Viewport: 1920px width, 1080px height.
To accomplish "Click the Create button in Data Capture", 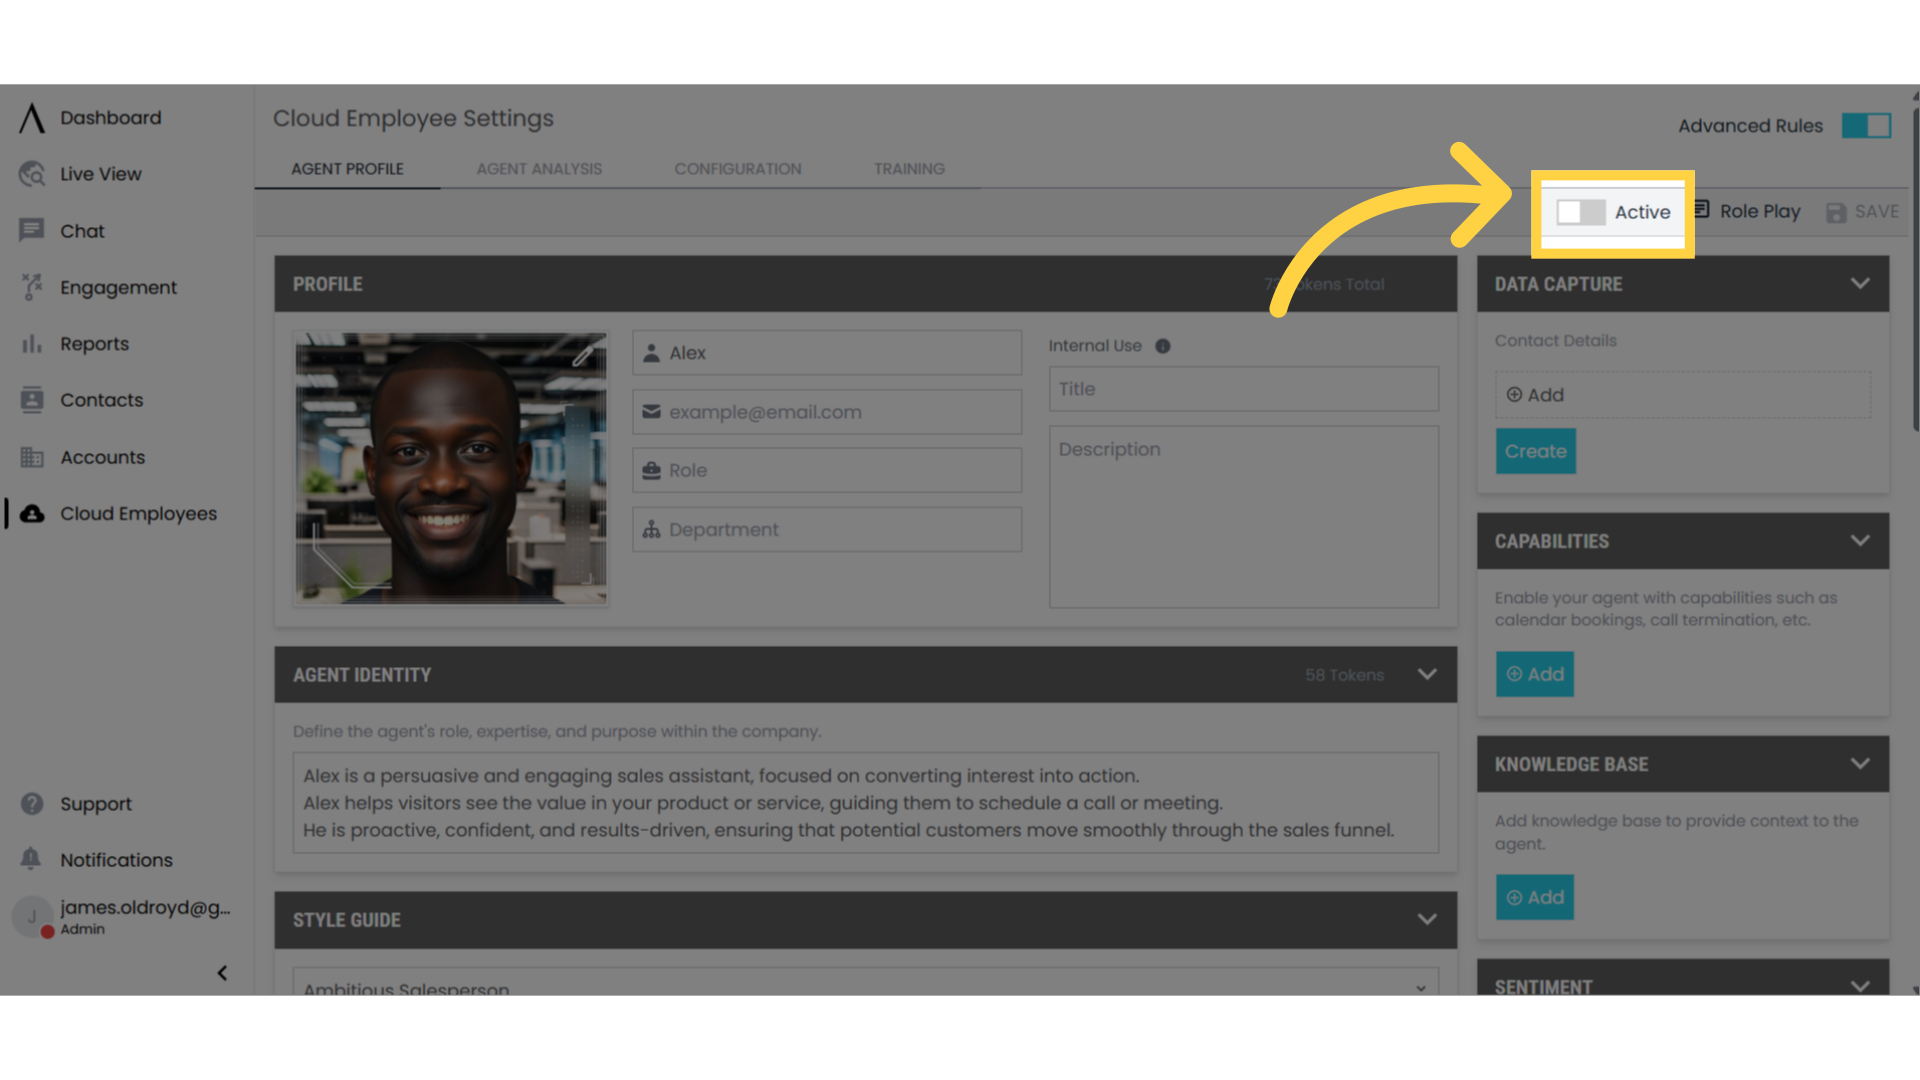I will coord(1535,451).
